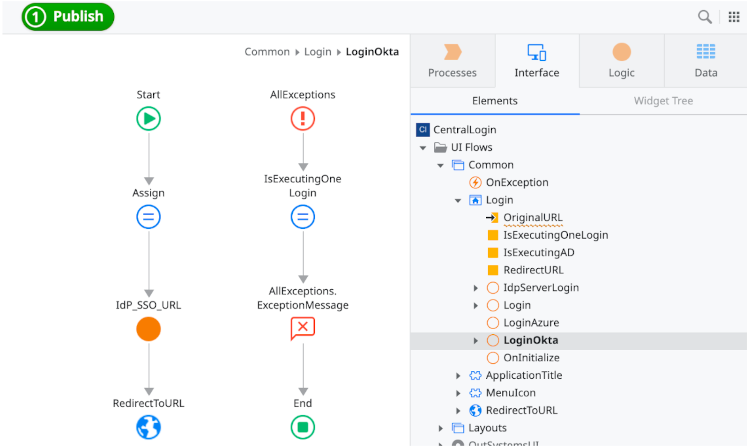Expand the RedirectToURL tree arrow
The width and height of the screenshot is (750, 447).
point(458,411)
